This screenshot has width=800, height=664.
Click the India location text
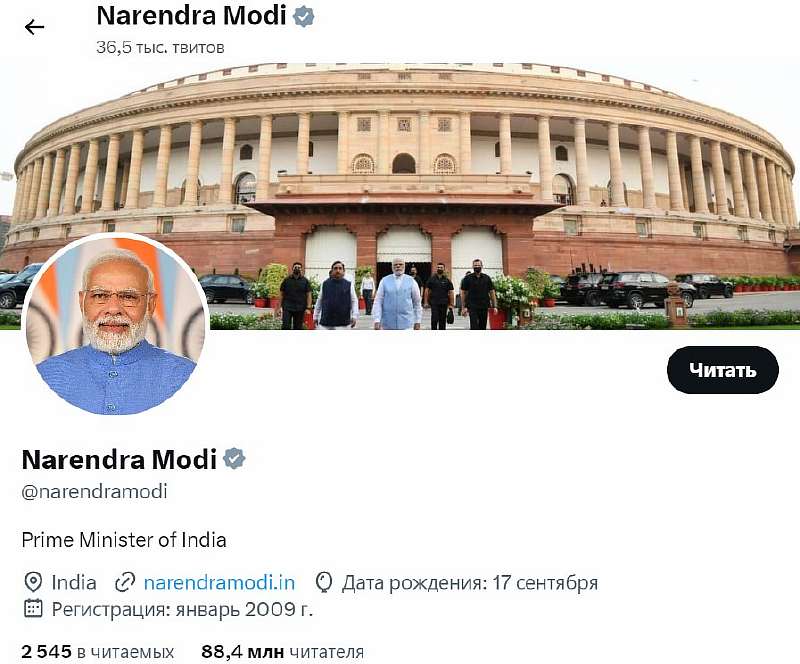point(74,582)
